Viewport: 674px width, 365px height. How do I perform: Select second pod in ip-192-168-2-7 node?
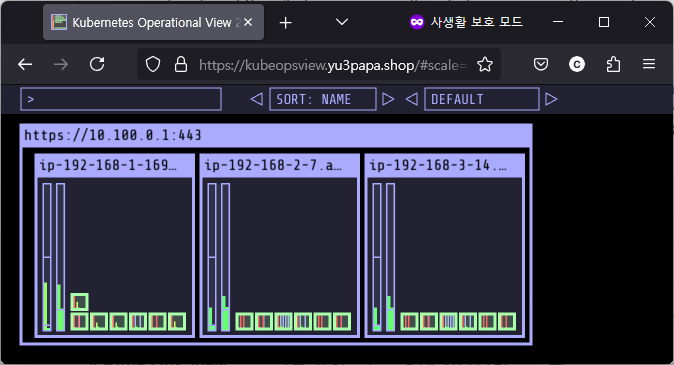pos(264,322)
